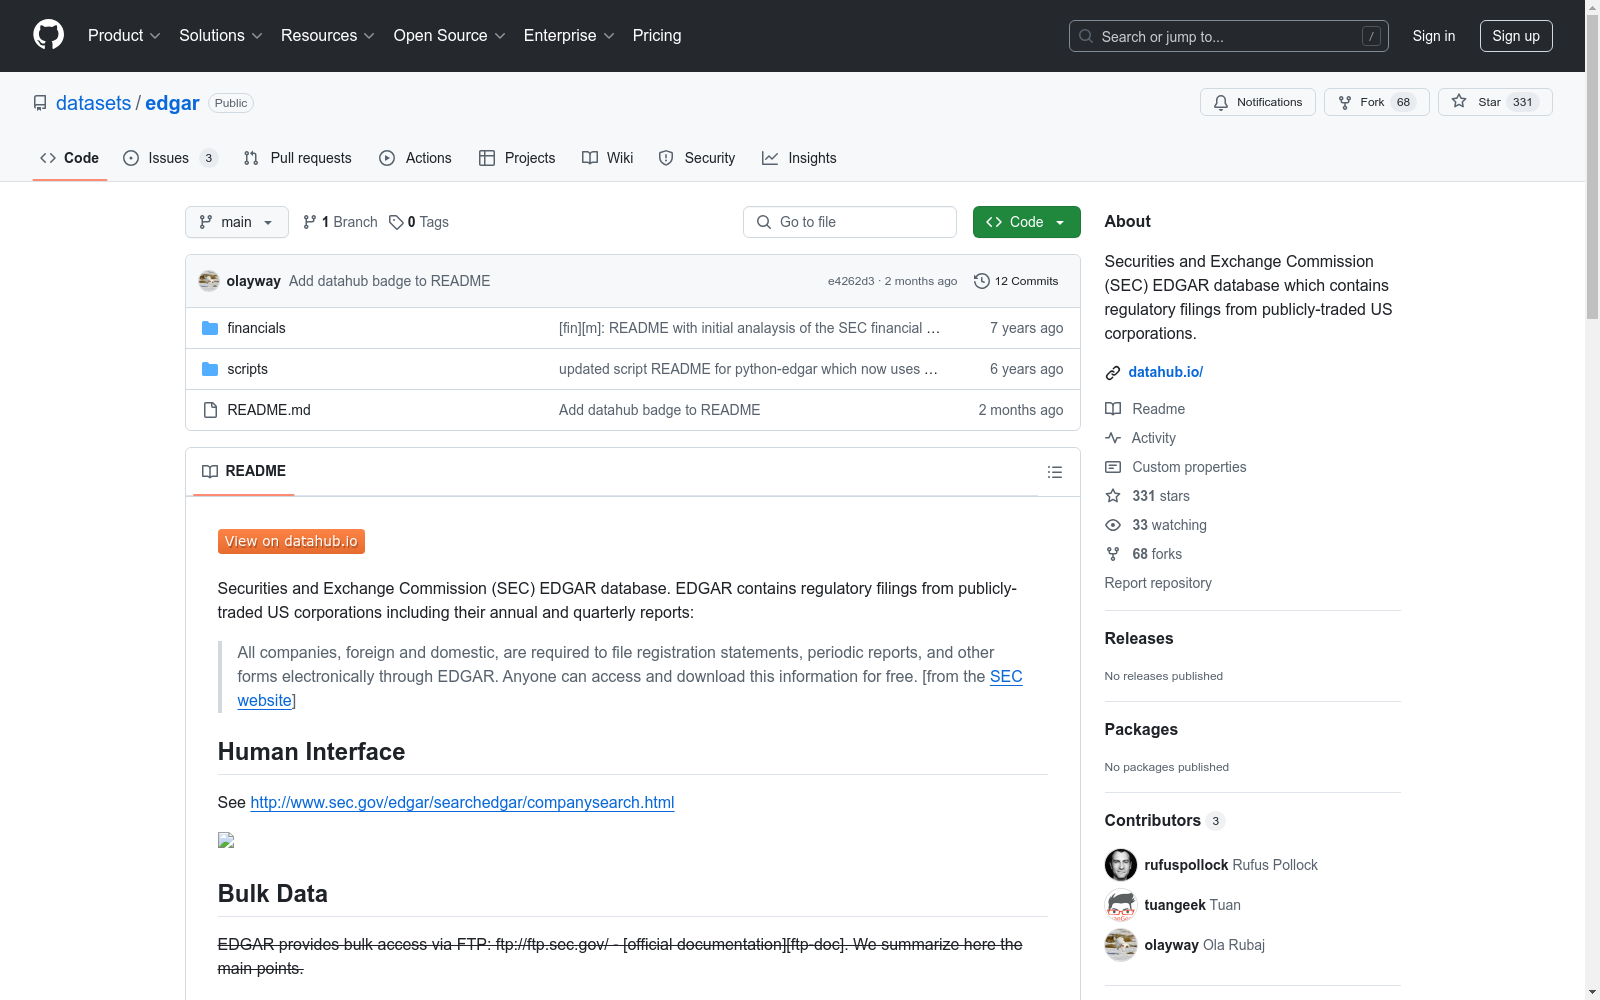Expand the Product menu
1600x1000 pixels.
(124, 35)
